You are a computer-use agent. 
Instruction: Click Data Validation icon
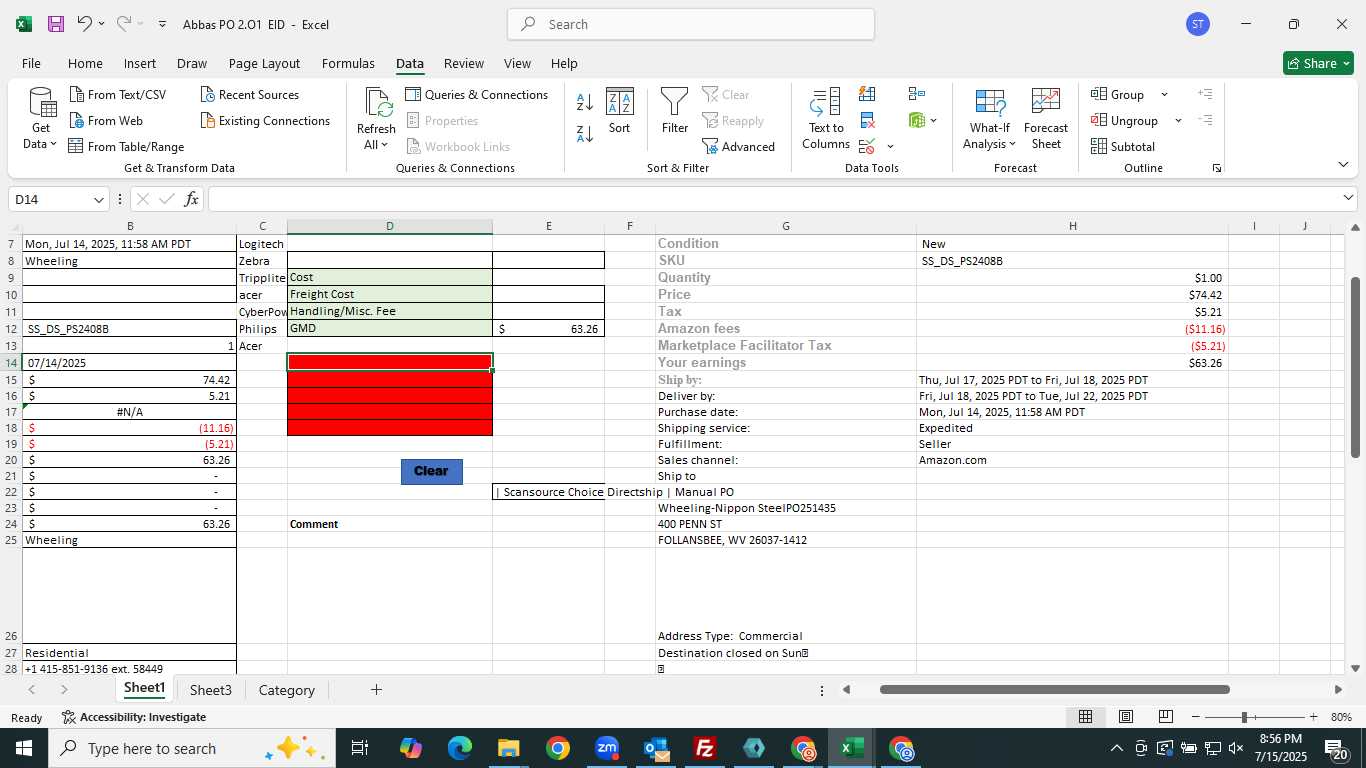click(866, 146)
